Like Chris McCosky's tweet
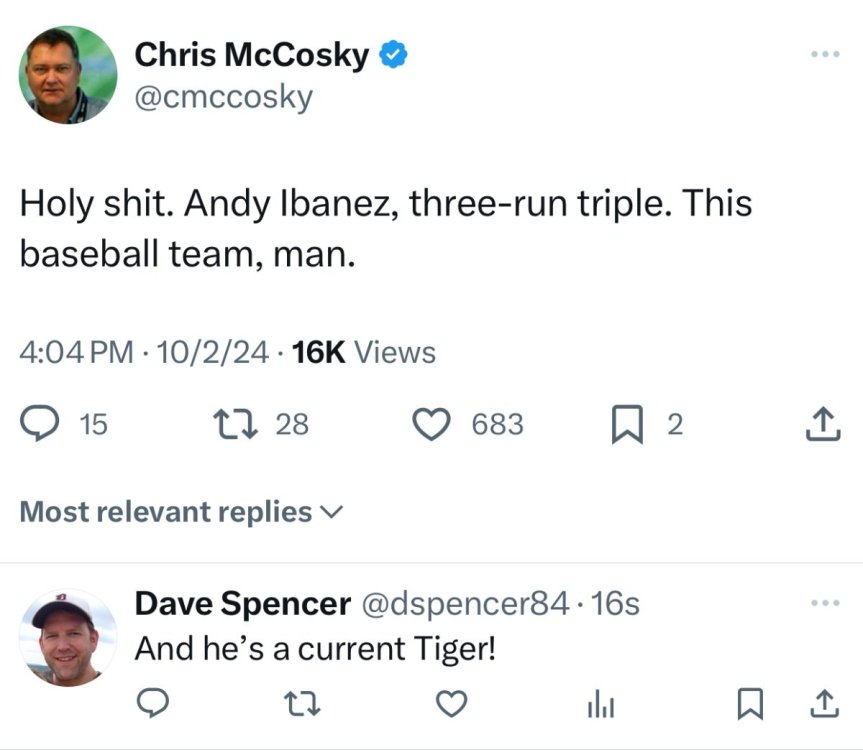 pos(432,425)
